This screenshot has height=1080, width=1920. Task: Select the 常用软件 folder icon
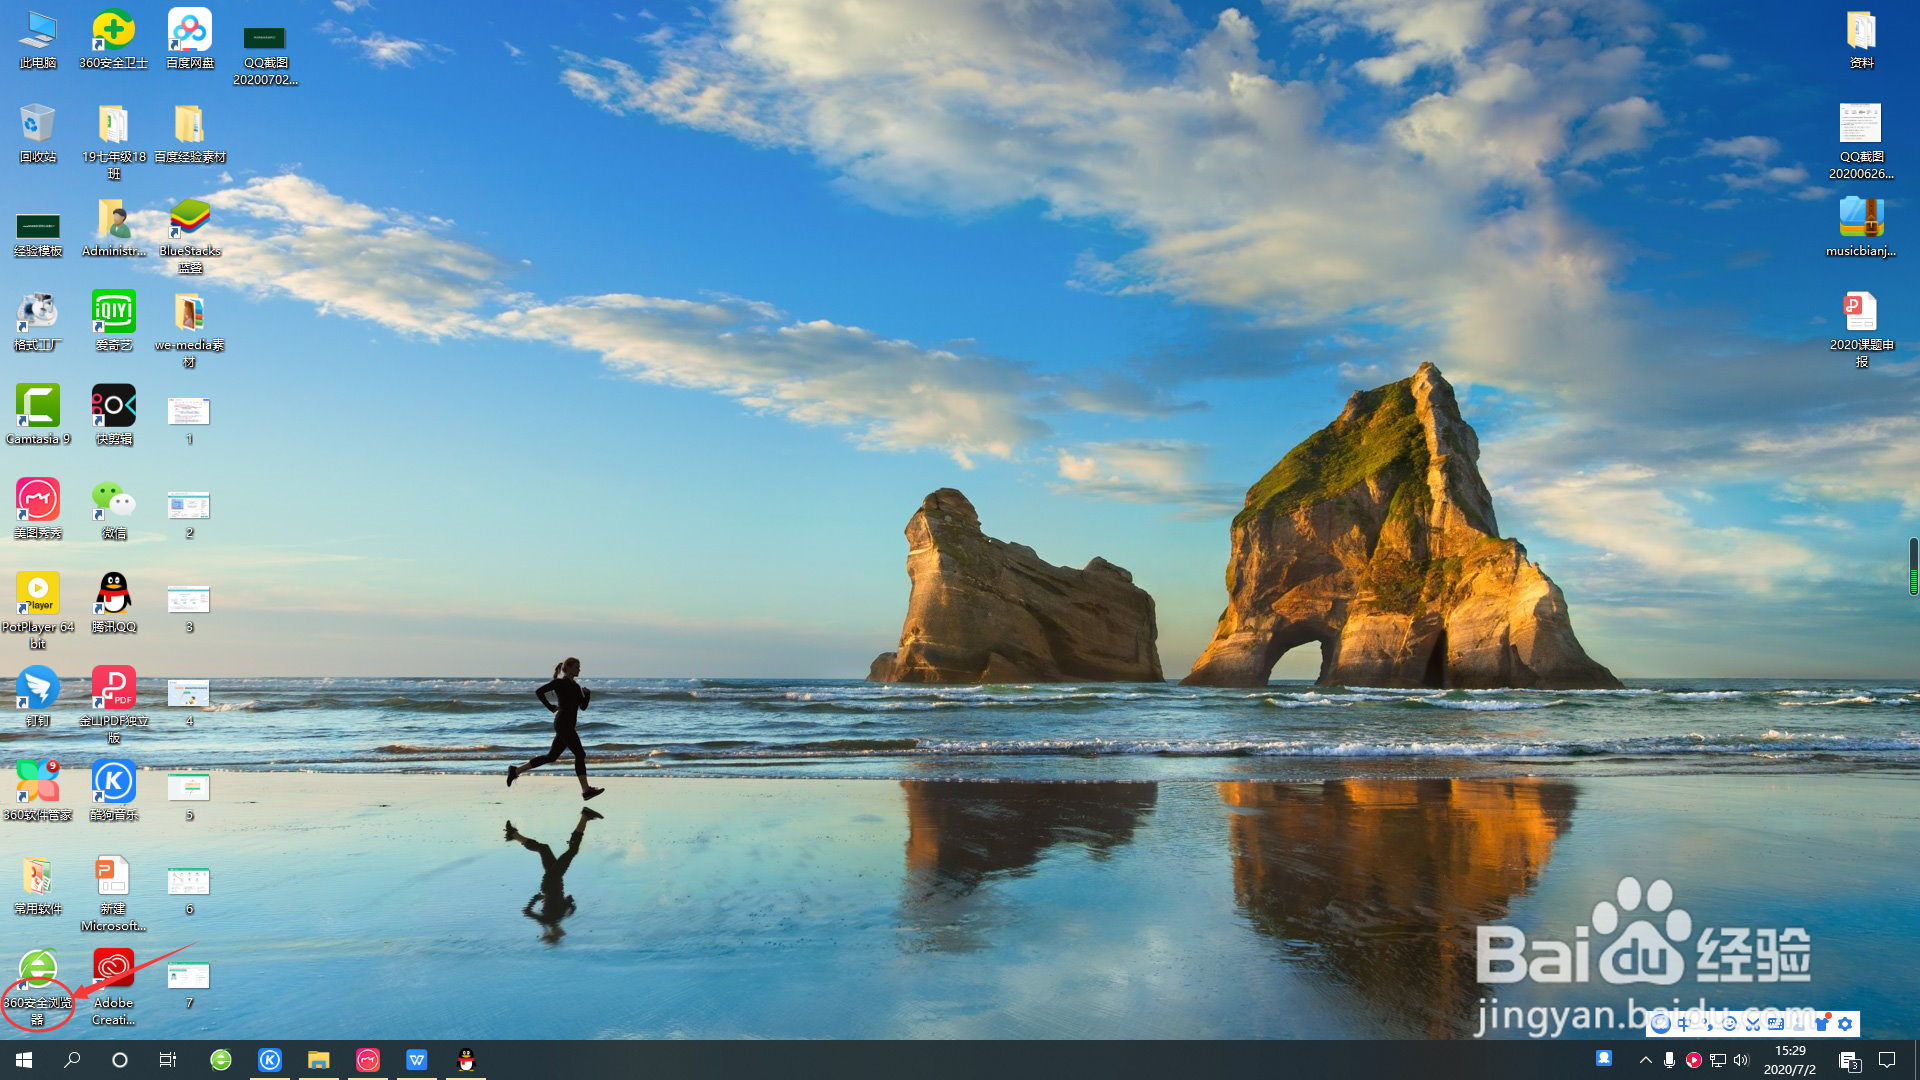click(x=38, y=887)
